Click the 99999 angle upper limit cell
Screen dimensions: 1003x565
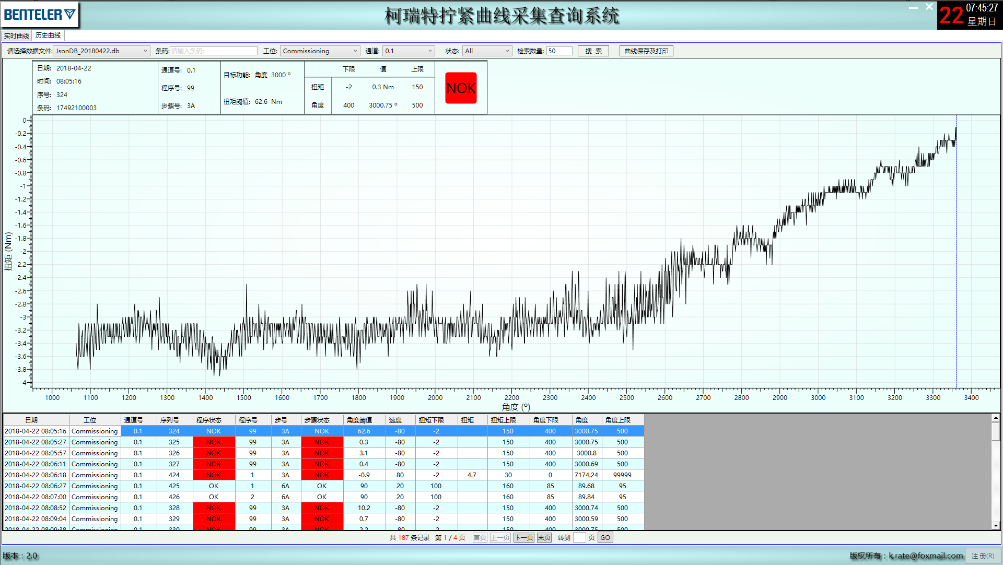(622, 475)
